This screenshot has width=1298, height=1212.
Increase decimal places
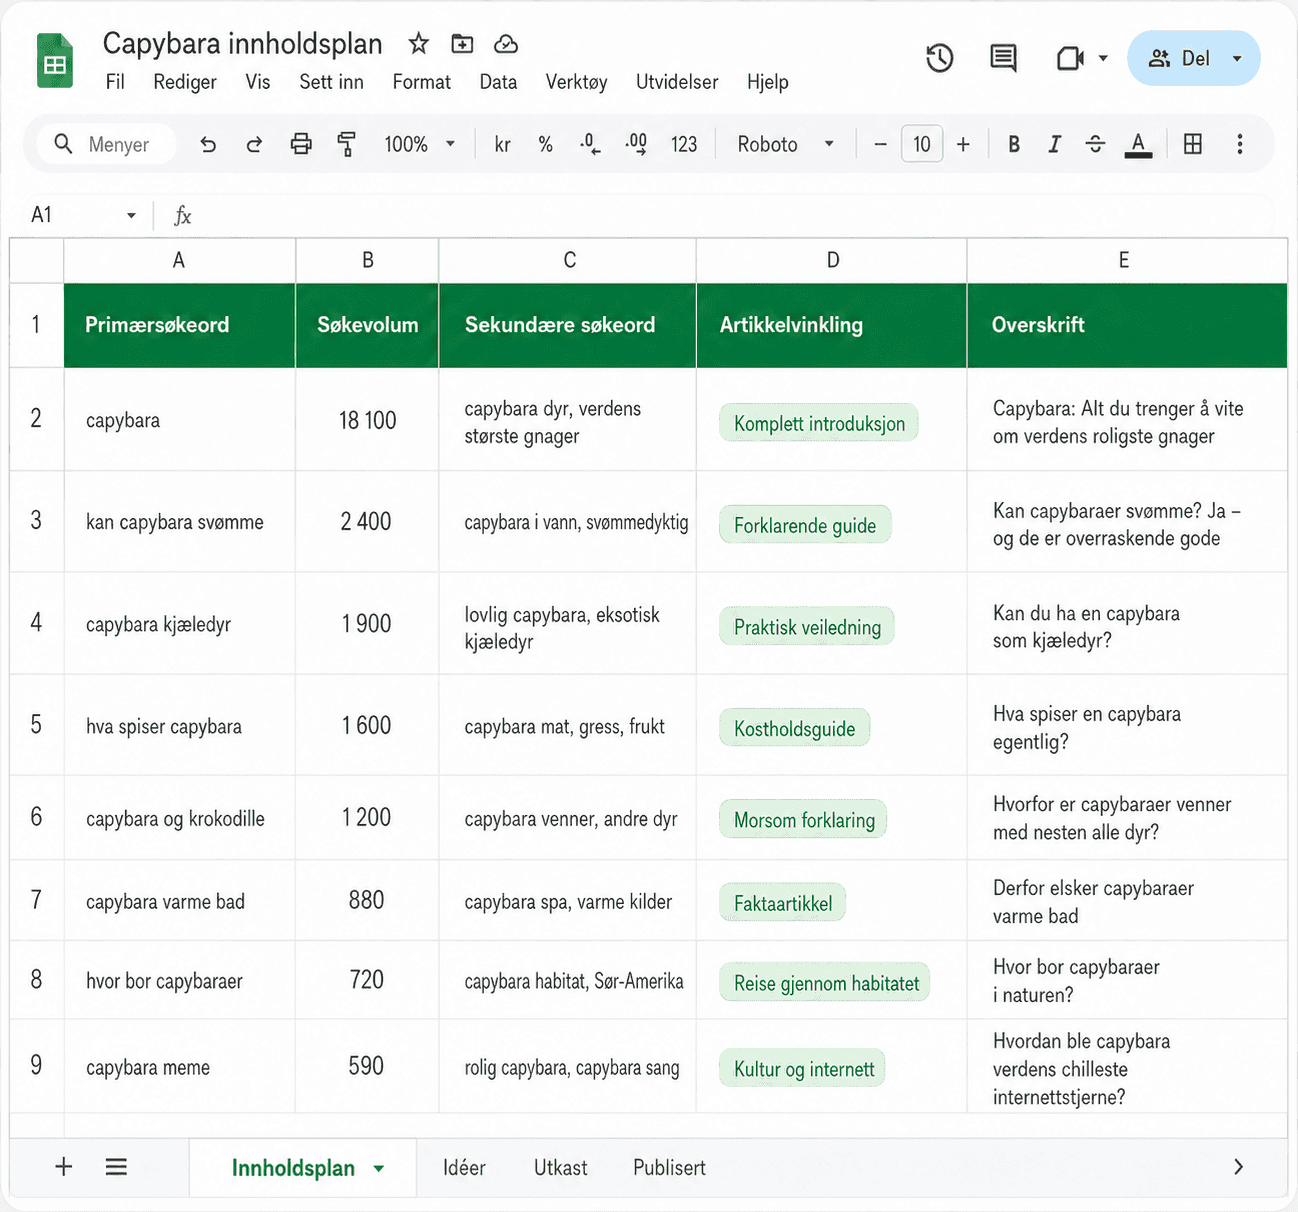coord(636,144)
